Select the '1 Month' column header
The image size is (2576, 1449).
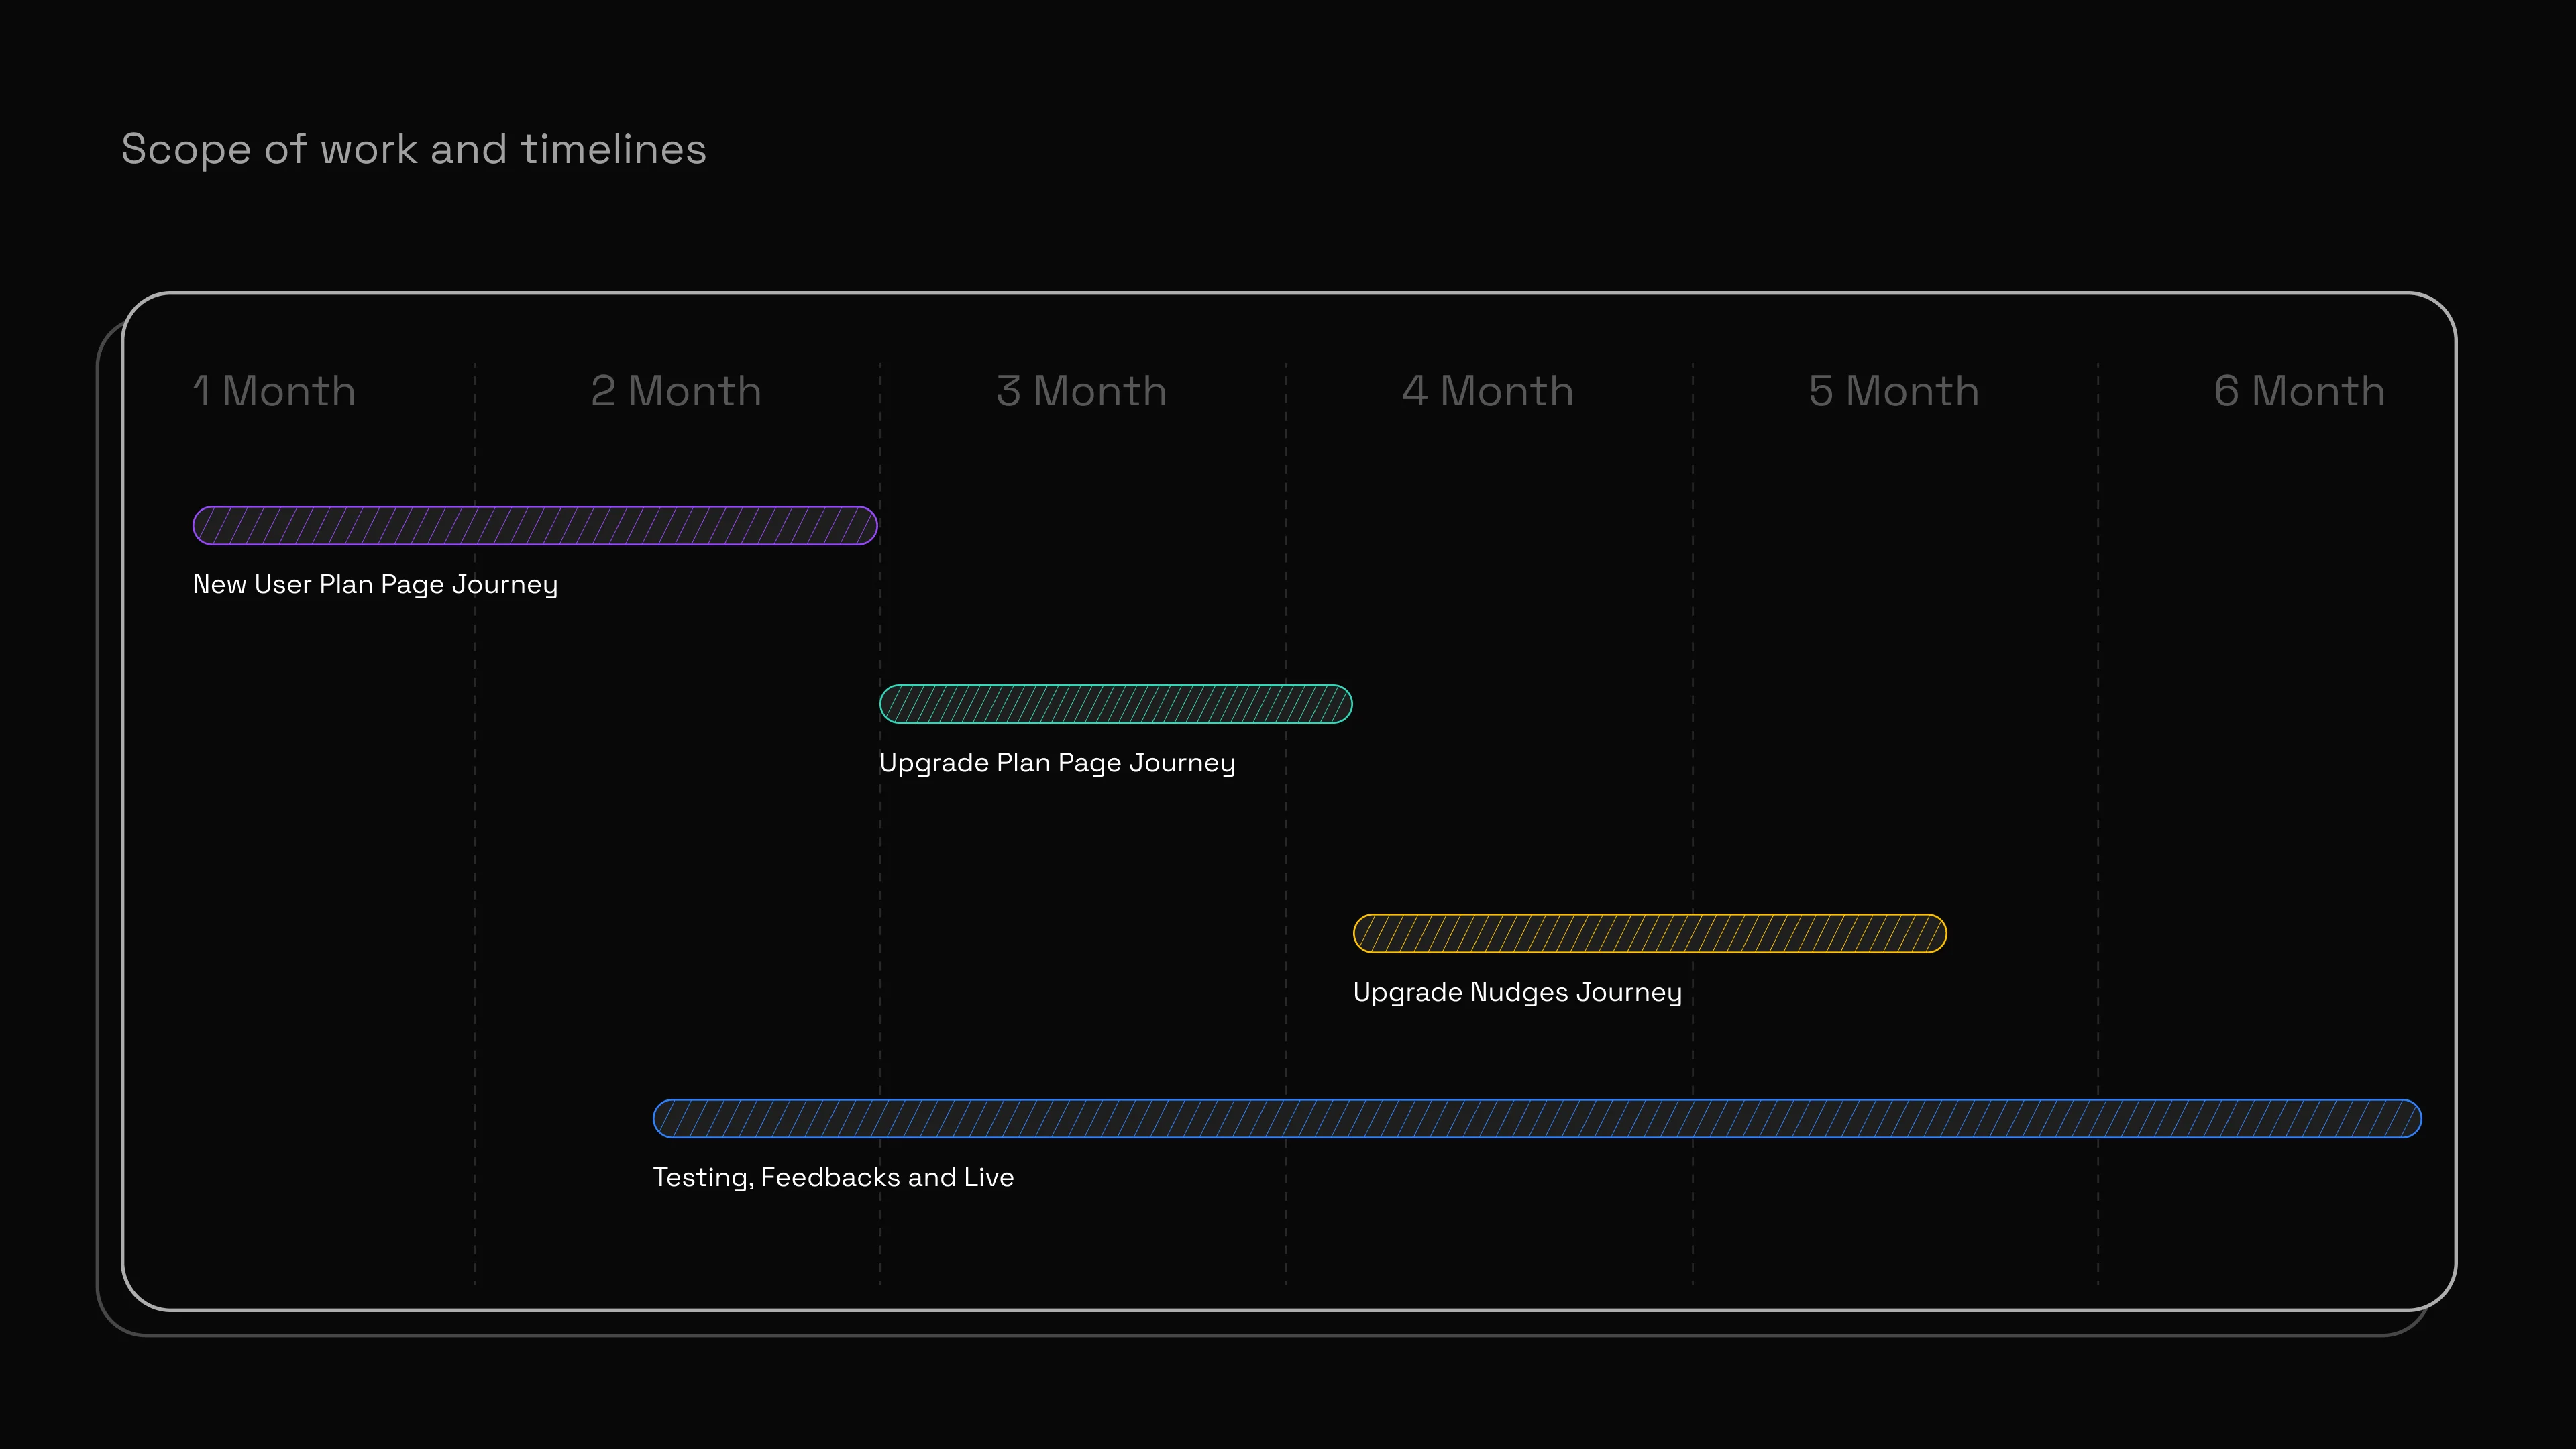(274, 391)
